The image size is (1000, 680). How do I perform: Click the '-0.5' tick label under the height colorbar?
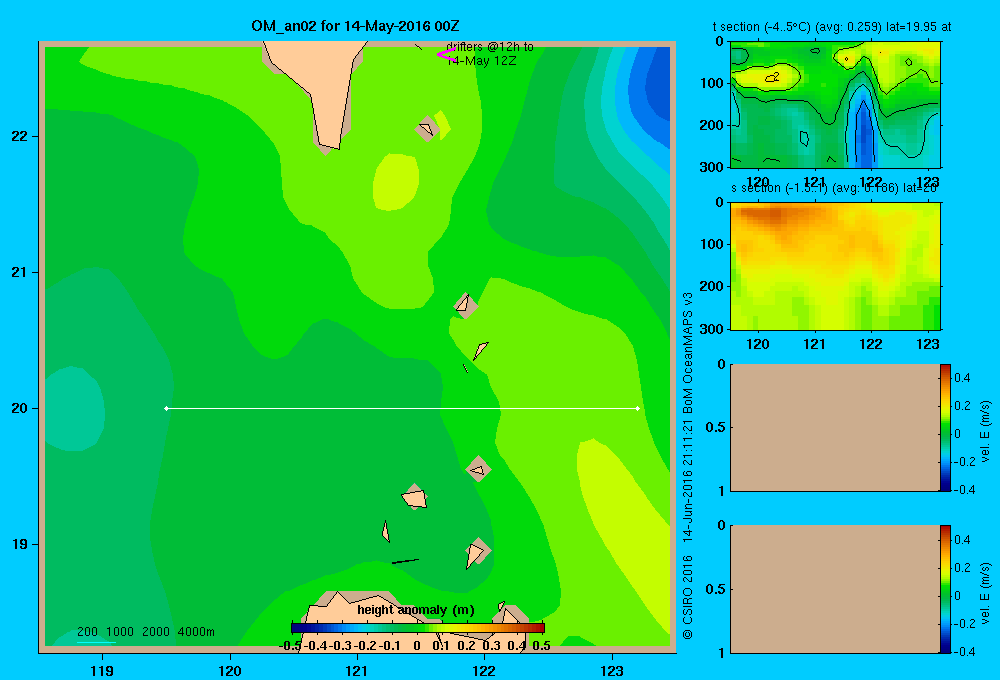point(290,646)
